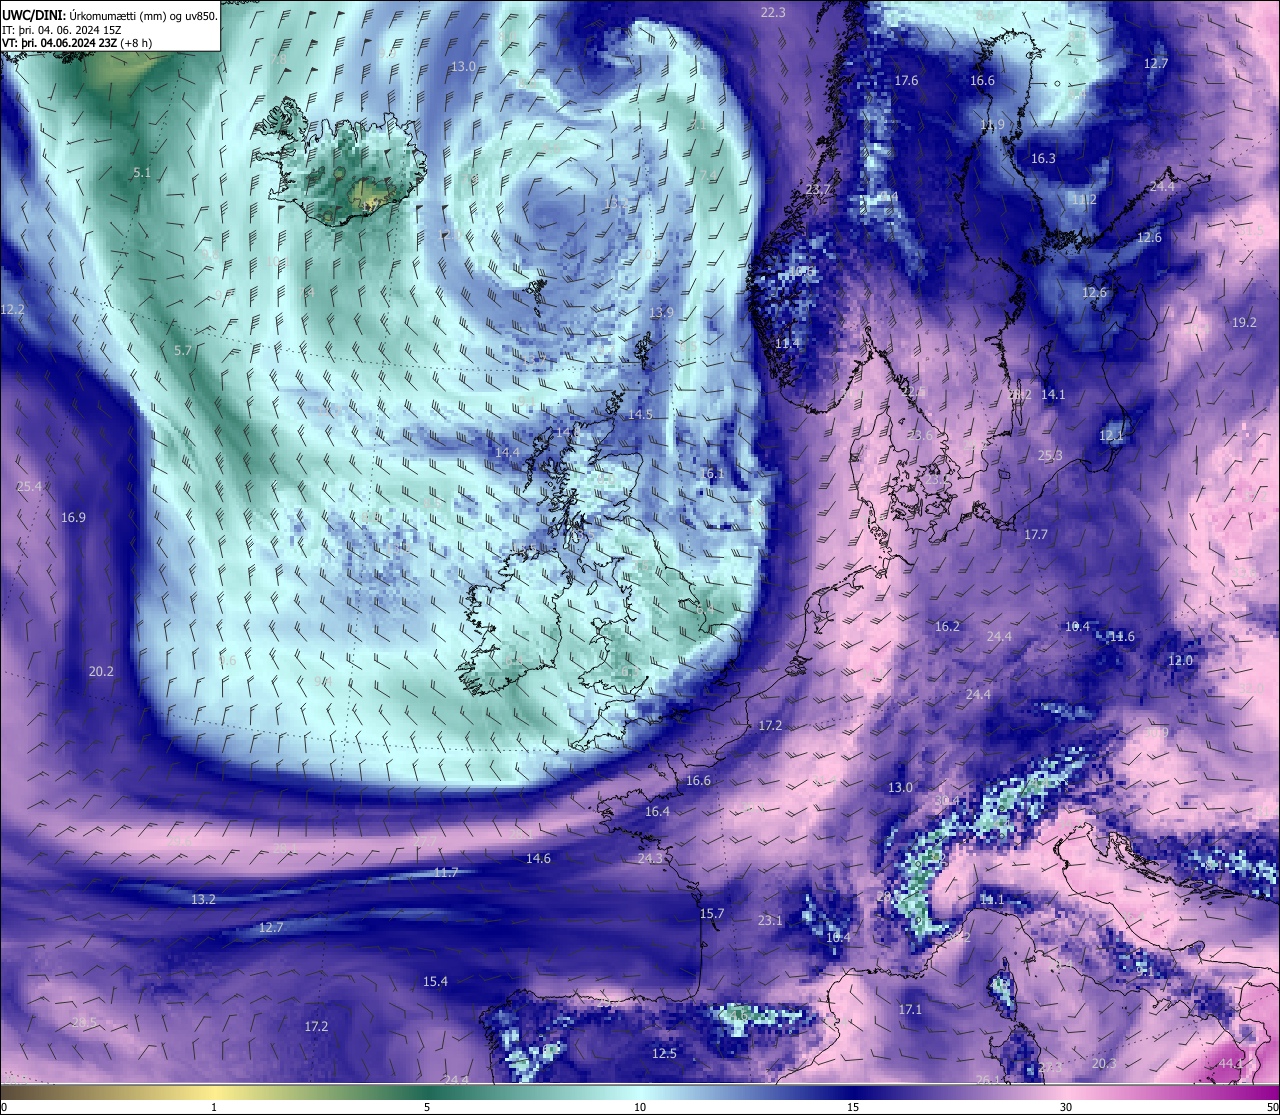Click the map value '44.1'
This screenshot has width=1280, height=1115.
point(1231,1063)
